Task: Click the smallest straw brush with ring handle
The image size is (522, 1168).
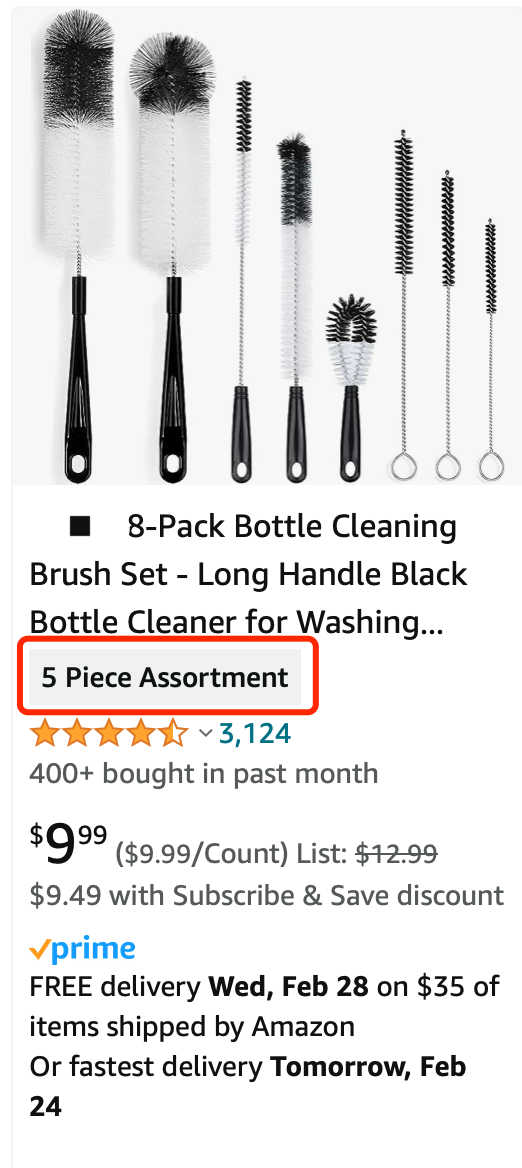Action: coord(490,349)
